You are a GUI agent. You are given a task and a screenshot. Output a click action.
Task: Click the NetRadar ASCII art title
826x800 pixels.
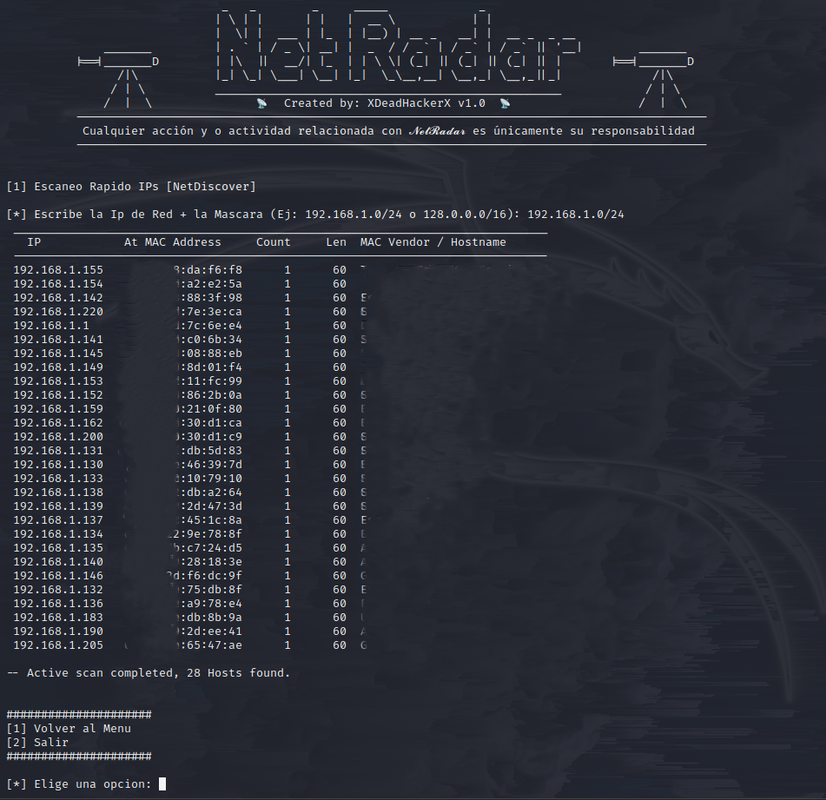[398, 47]
